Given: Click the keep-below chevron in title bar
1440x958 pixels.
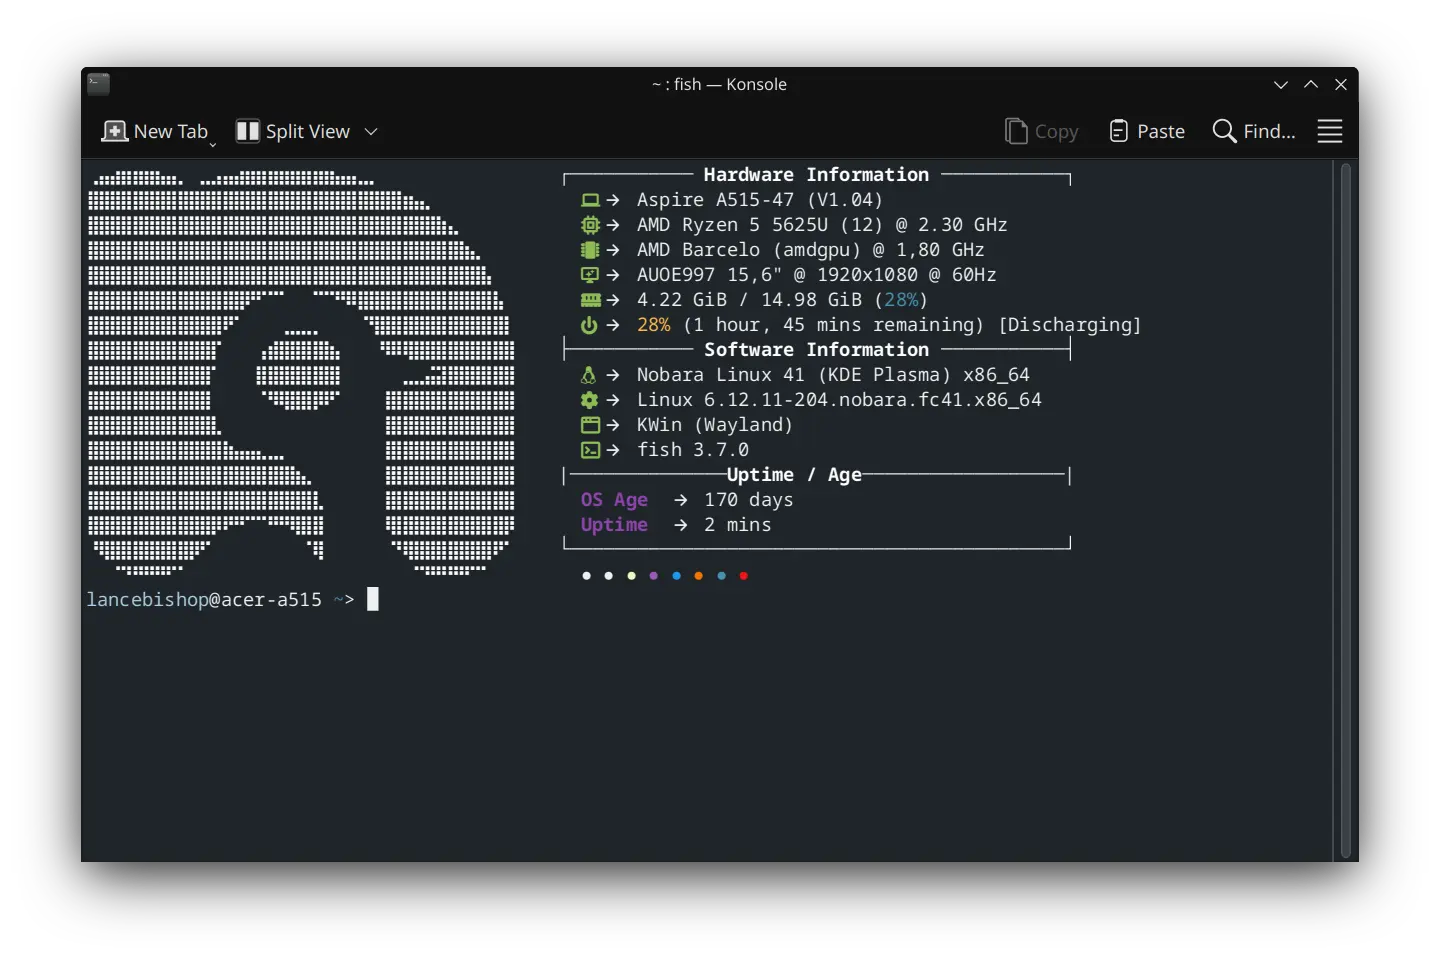Looking at the screenshot, I should click(x=1281, y=85).
